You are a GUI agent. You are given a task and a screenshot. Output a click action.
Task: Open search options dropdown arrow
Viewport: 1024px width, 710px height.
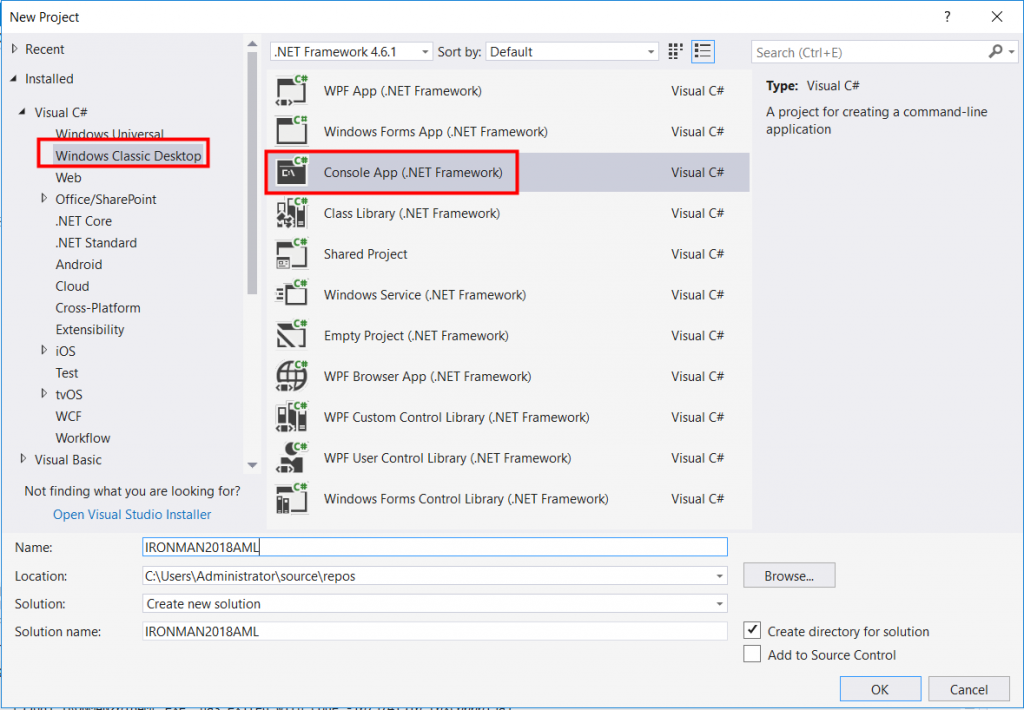(x=1012, y=52)
